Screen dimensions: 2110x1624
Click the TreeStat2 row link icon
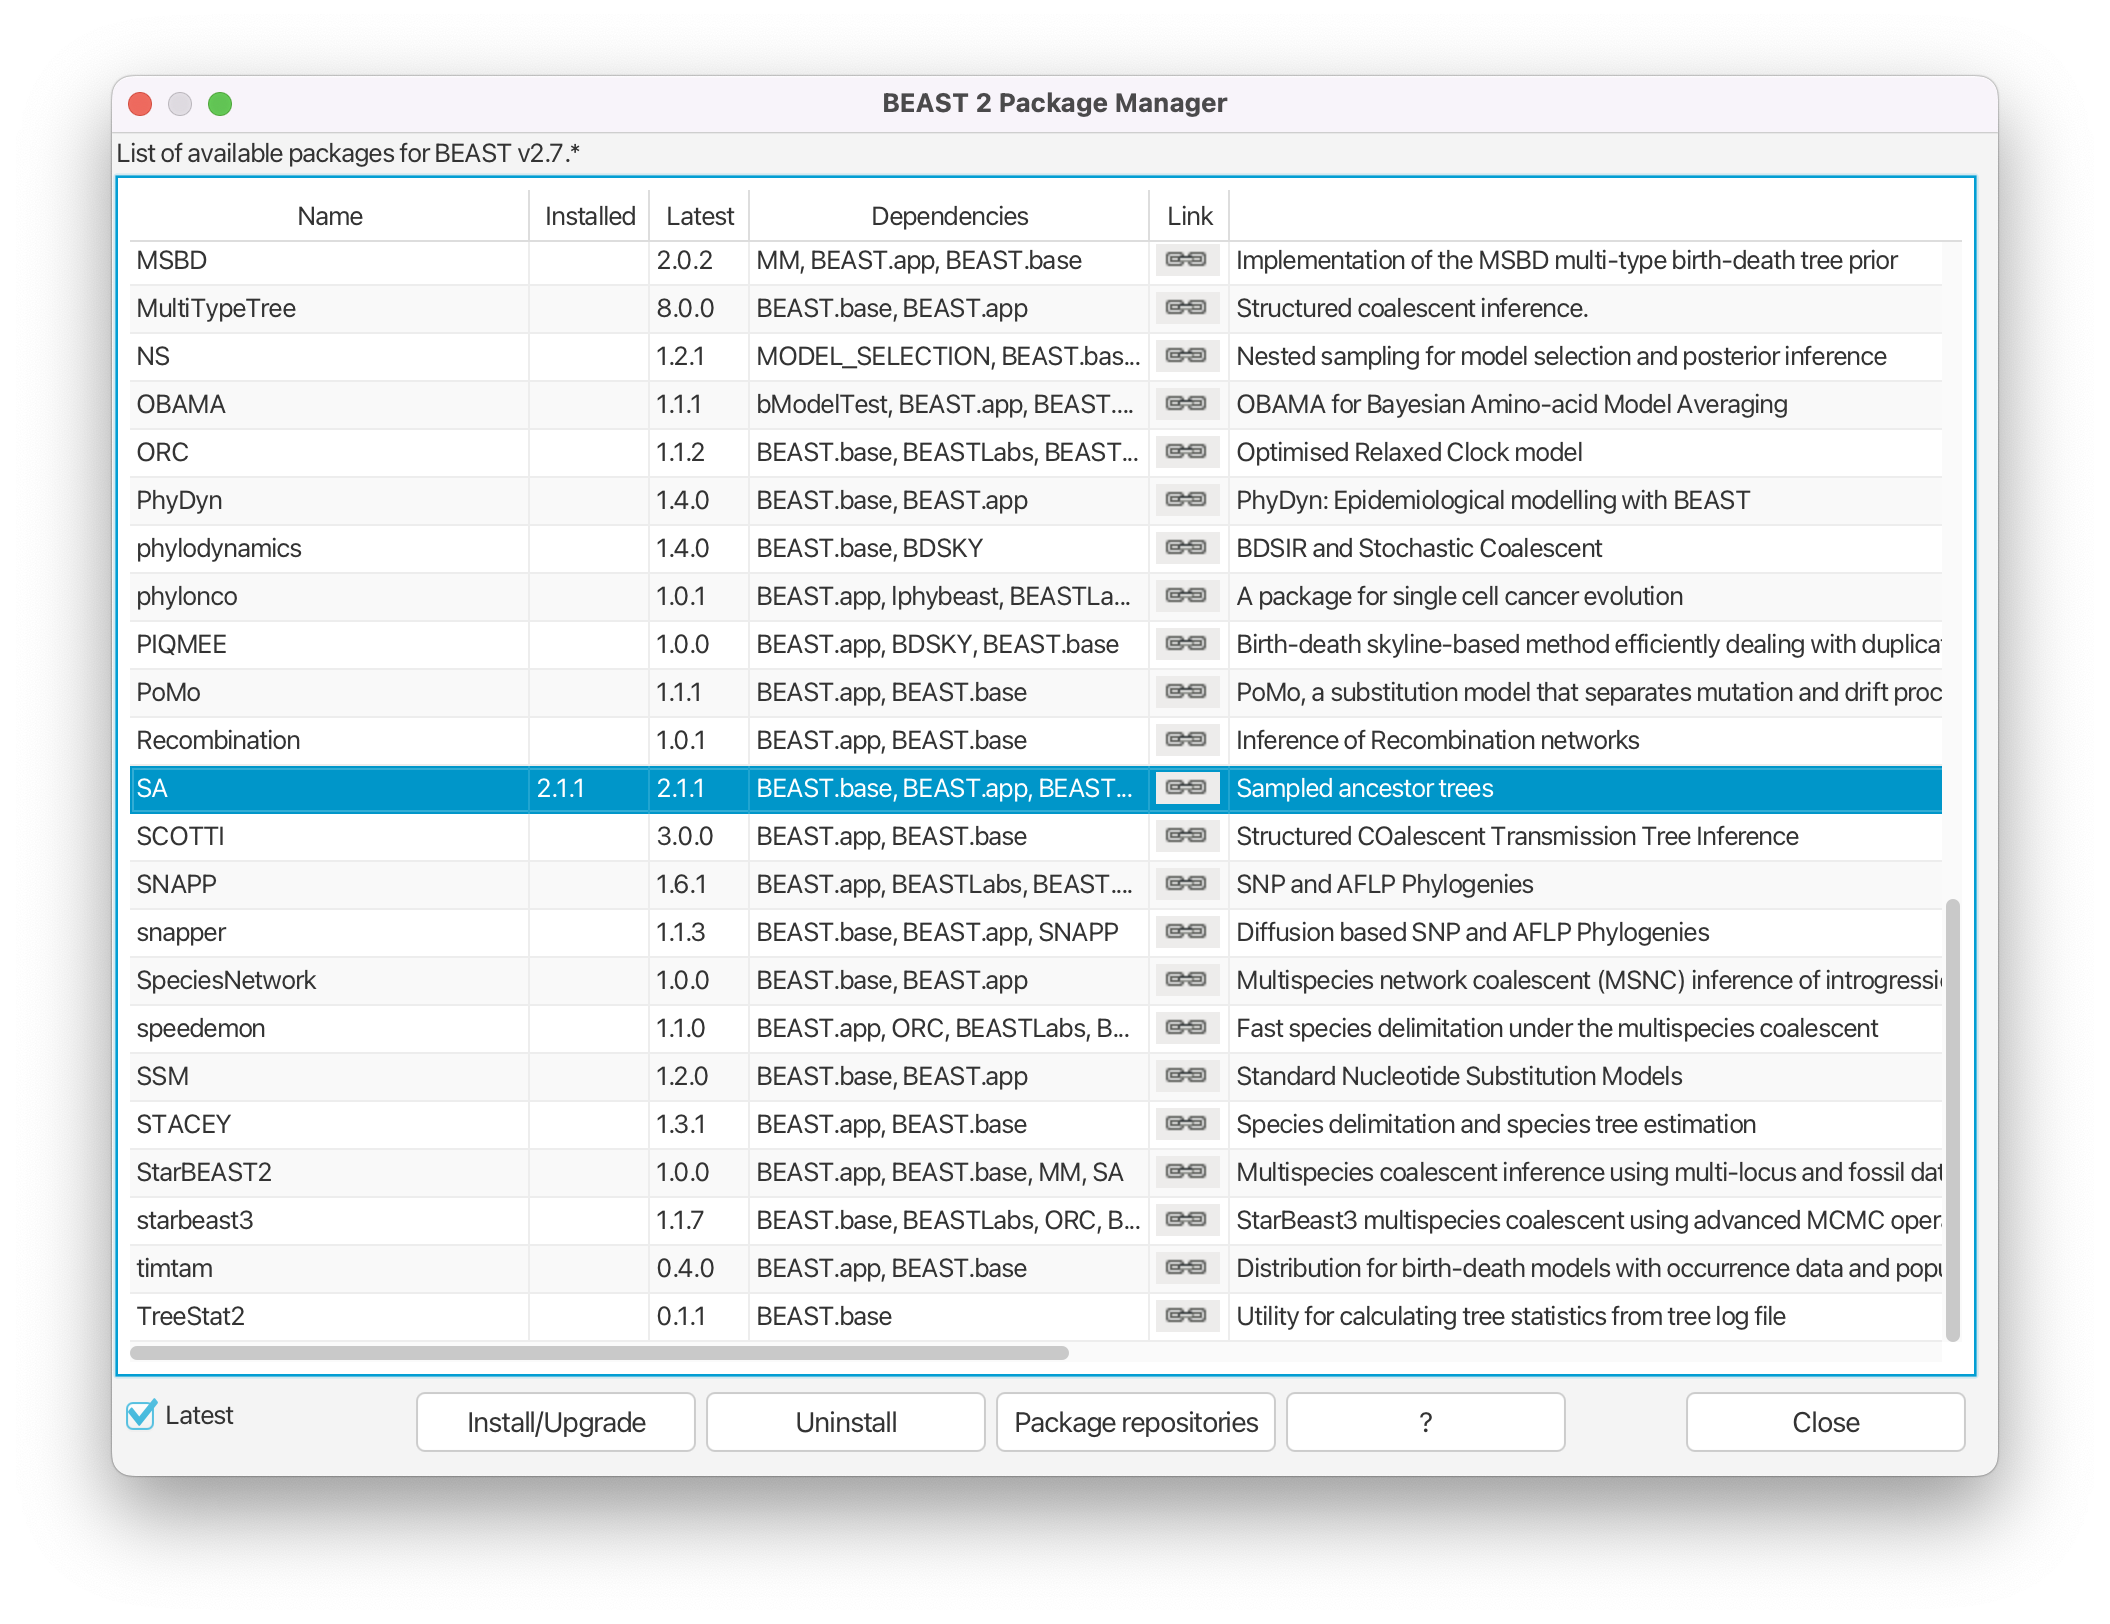coord(1186,1316)
